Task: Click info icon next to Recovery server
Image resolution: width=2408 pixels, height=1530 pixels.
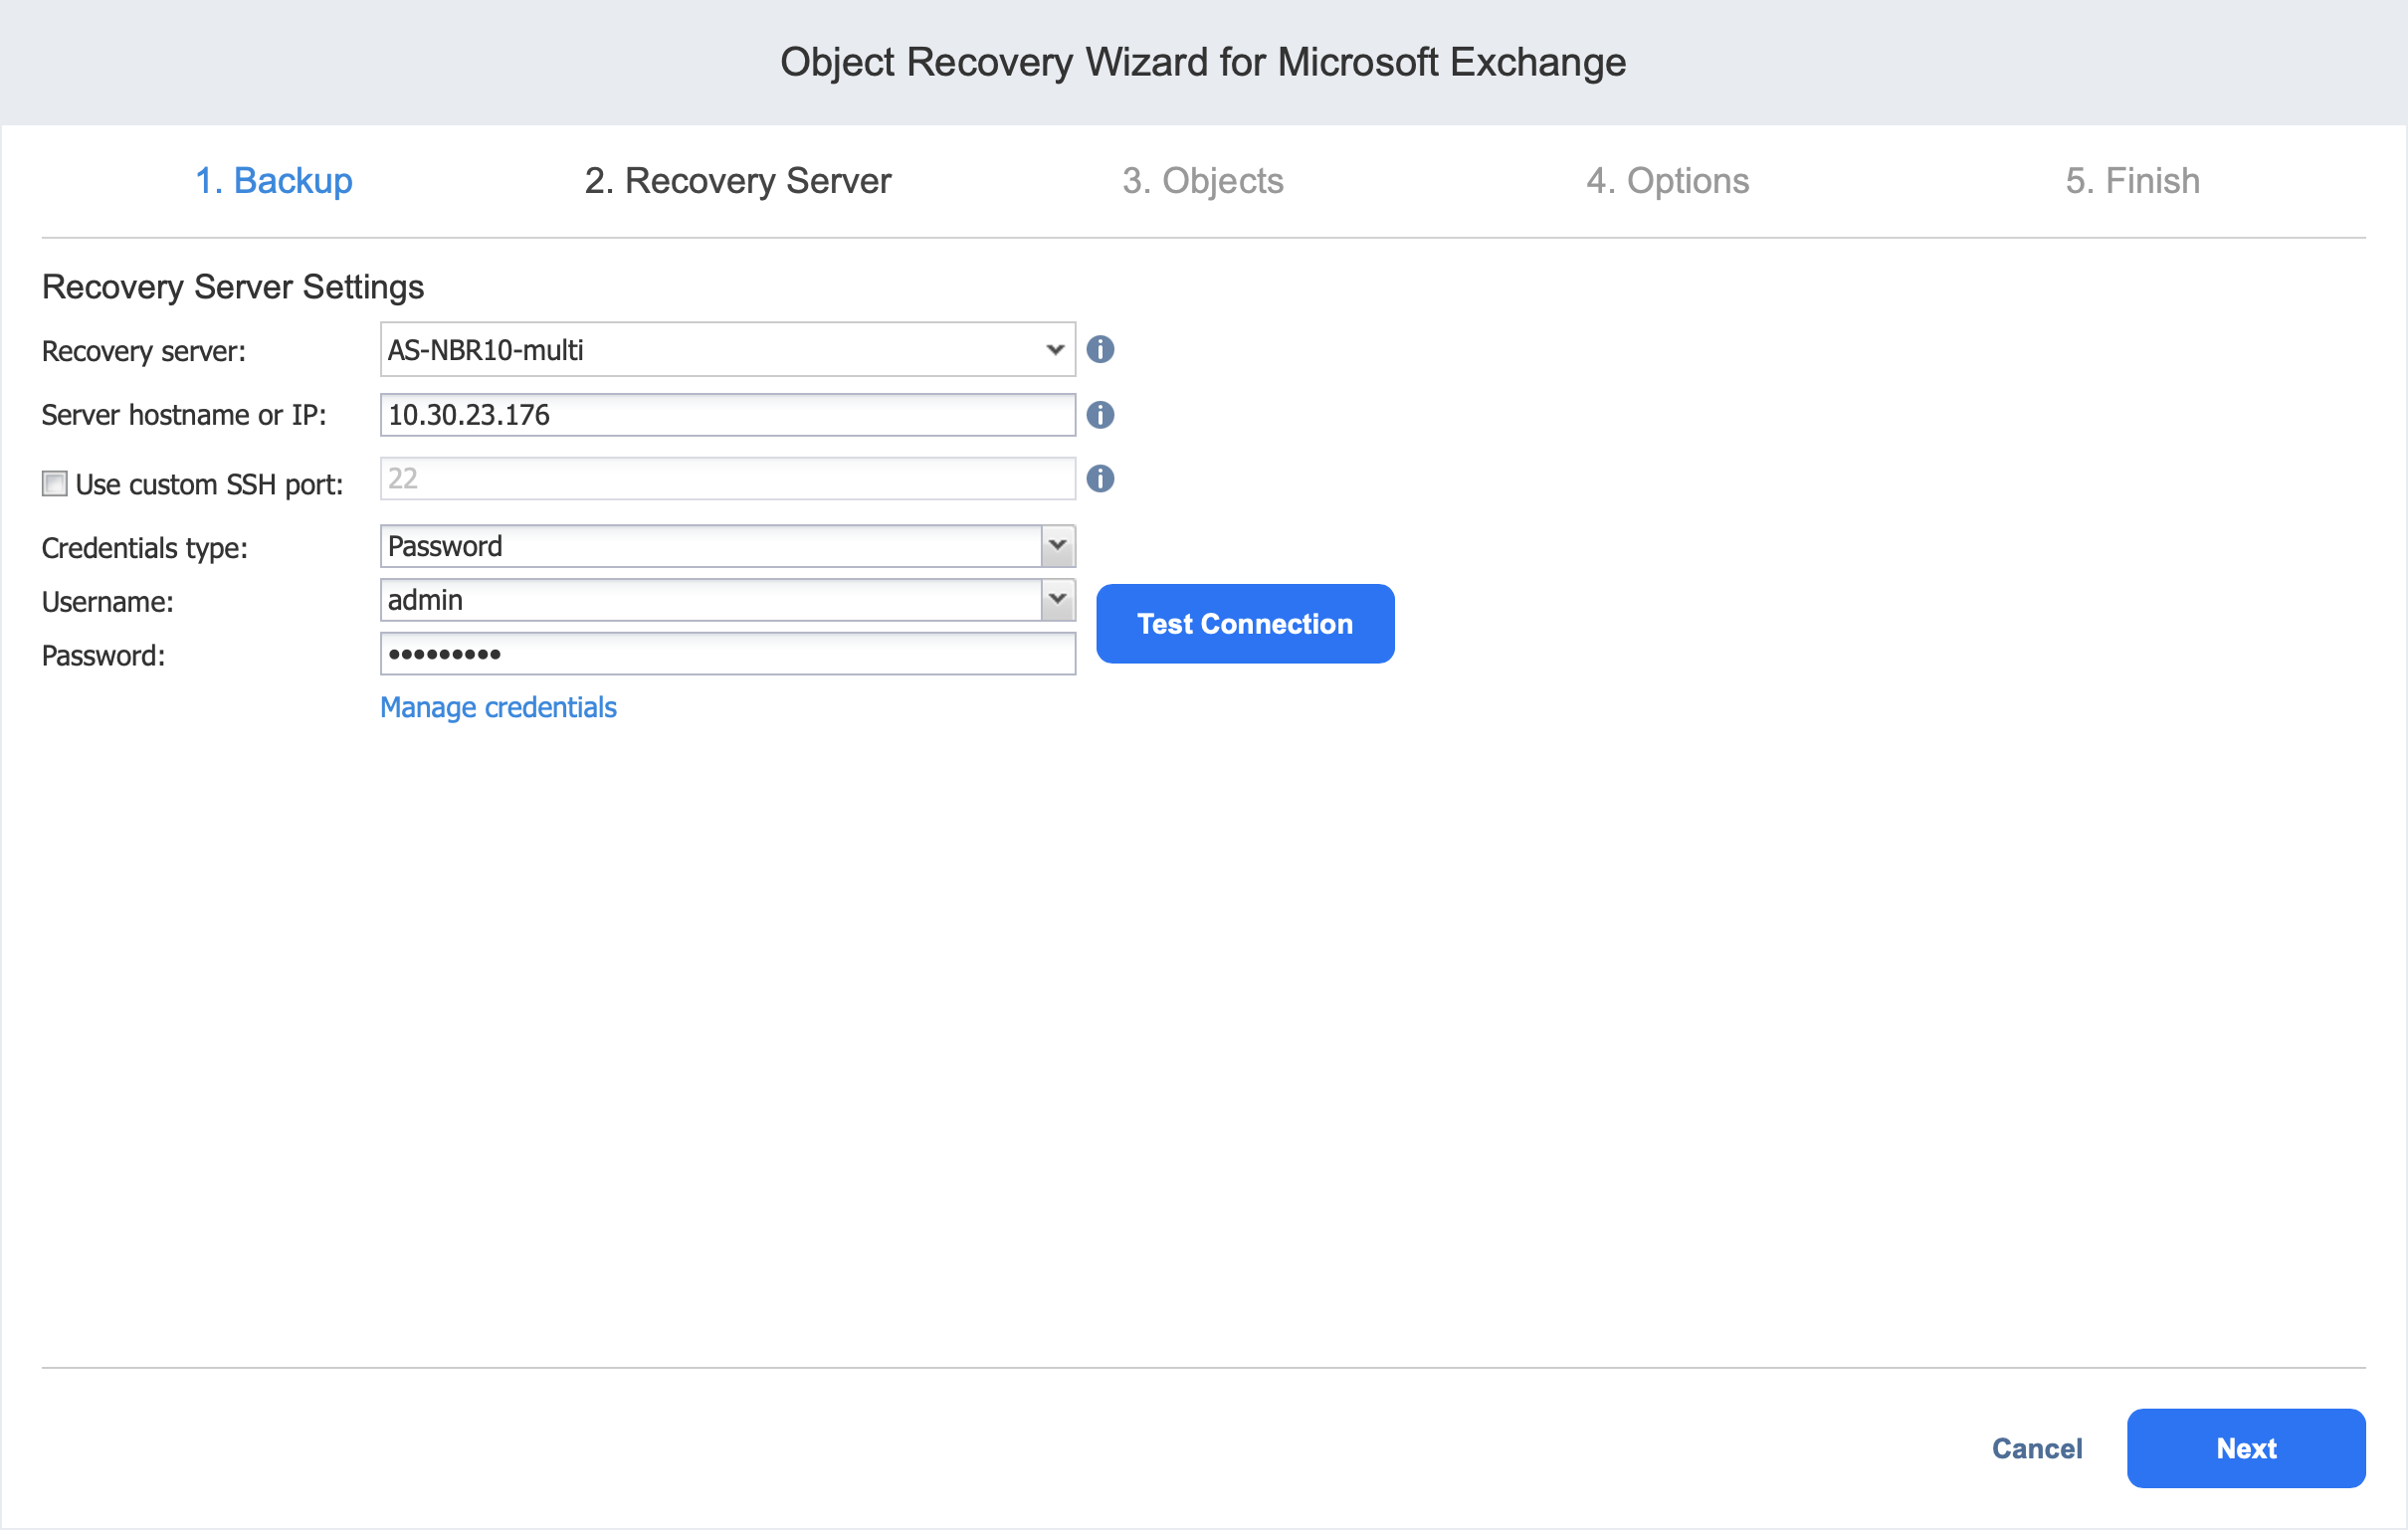Action: 1100,349
